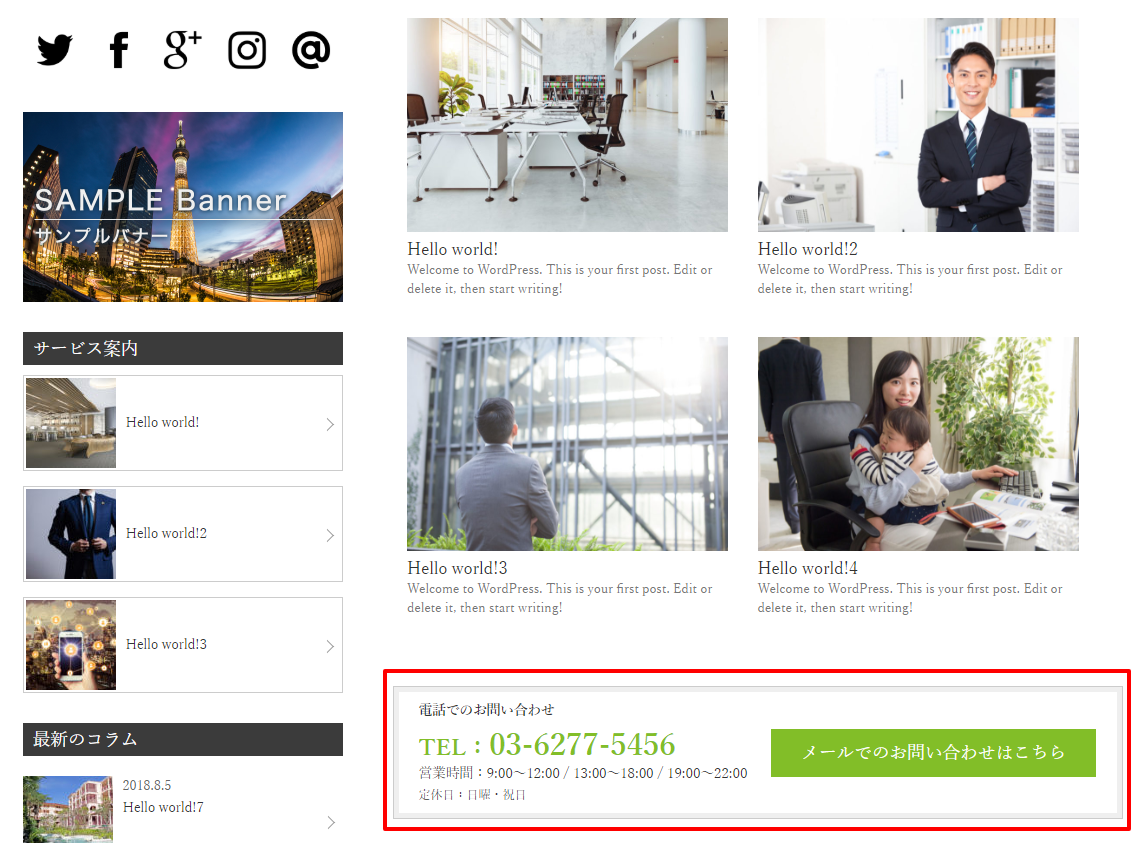Click the businessman with crossed arms image
1134x843 pixels.
pyautogui.click(x=918, y=125)
